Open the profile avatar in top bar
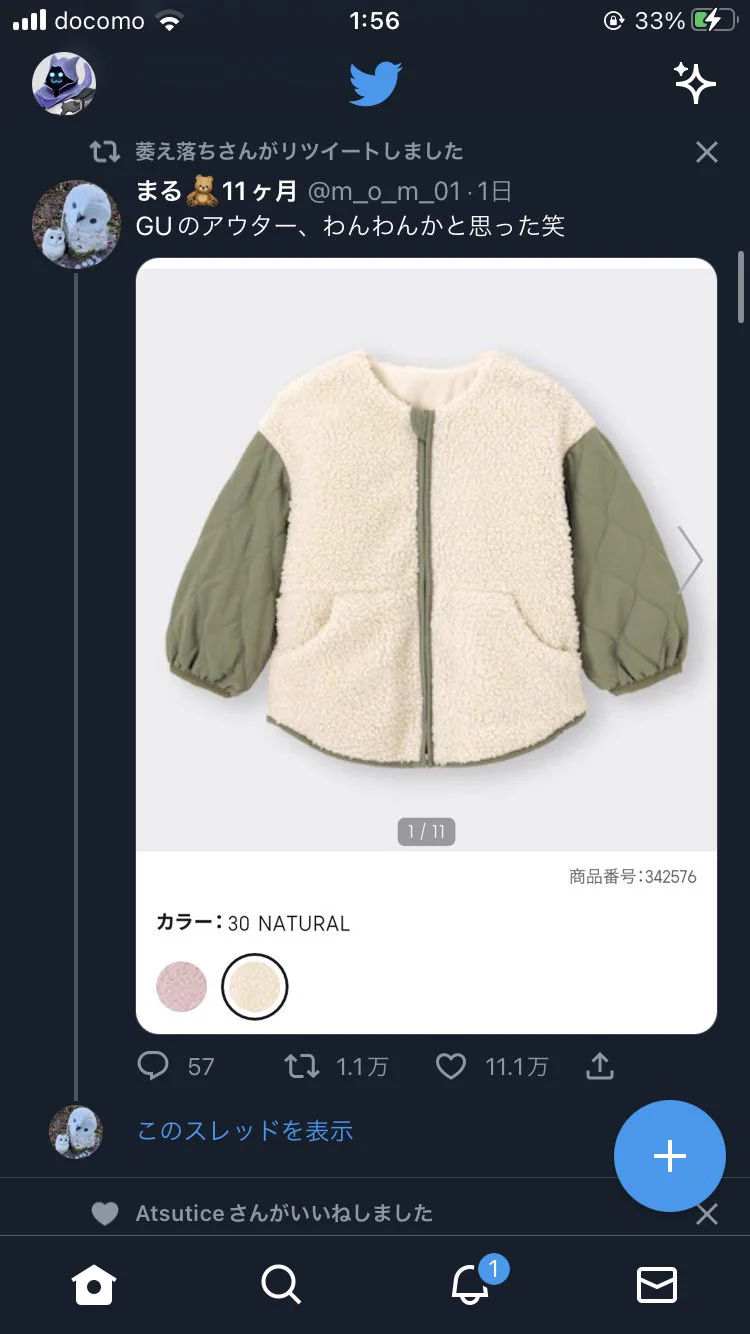750x1334 pixels. click(64, 84)
